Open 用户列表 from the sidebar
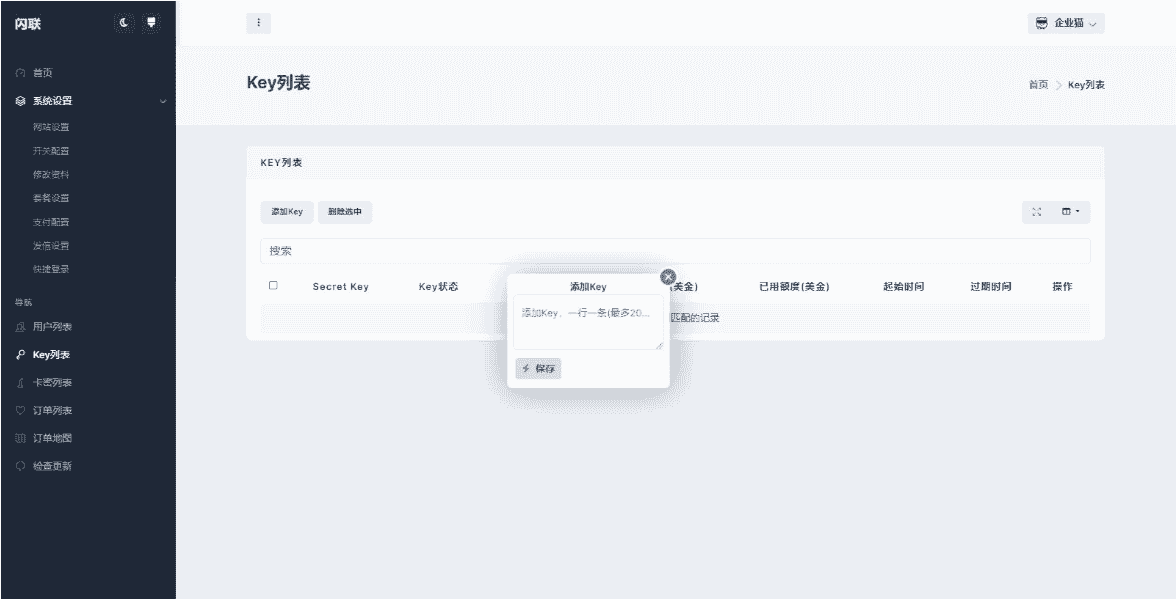1176x599 pixels. click(x=52, y=327)
